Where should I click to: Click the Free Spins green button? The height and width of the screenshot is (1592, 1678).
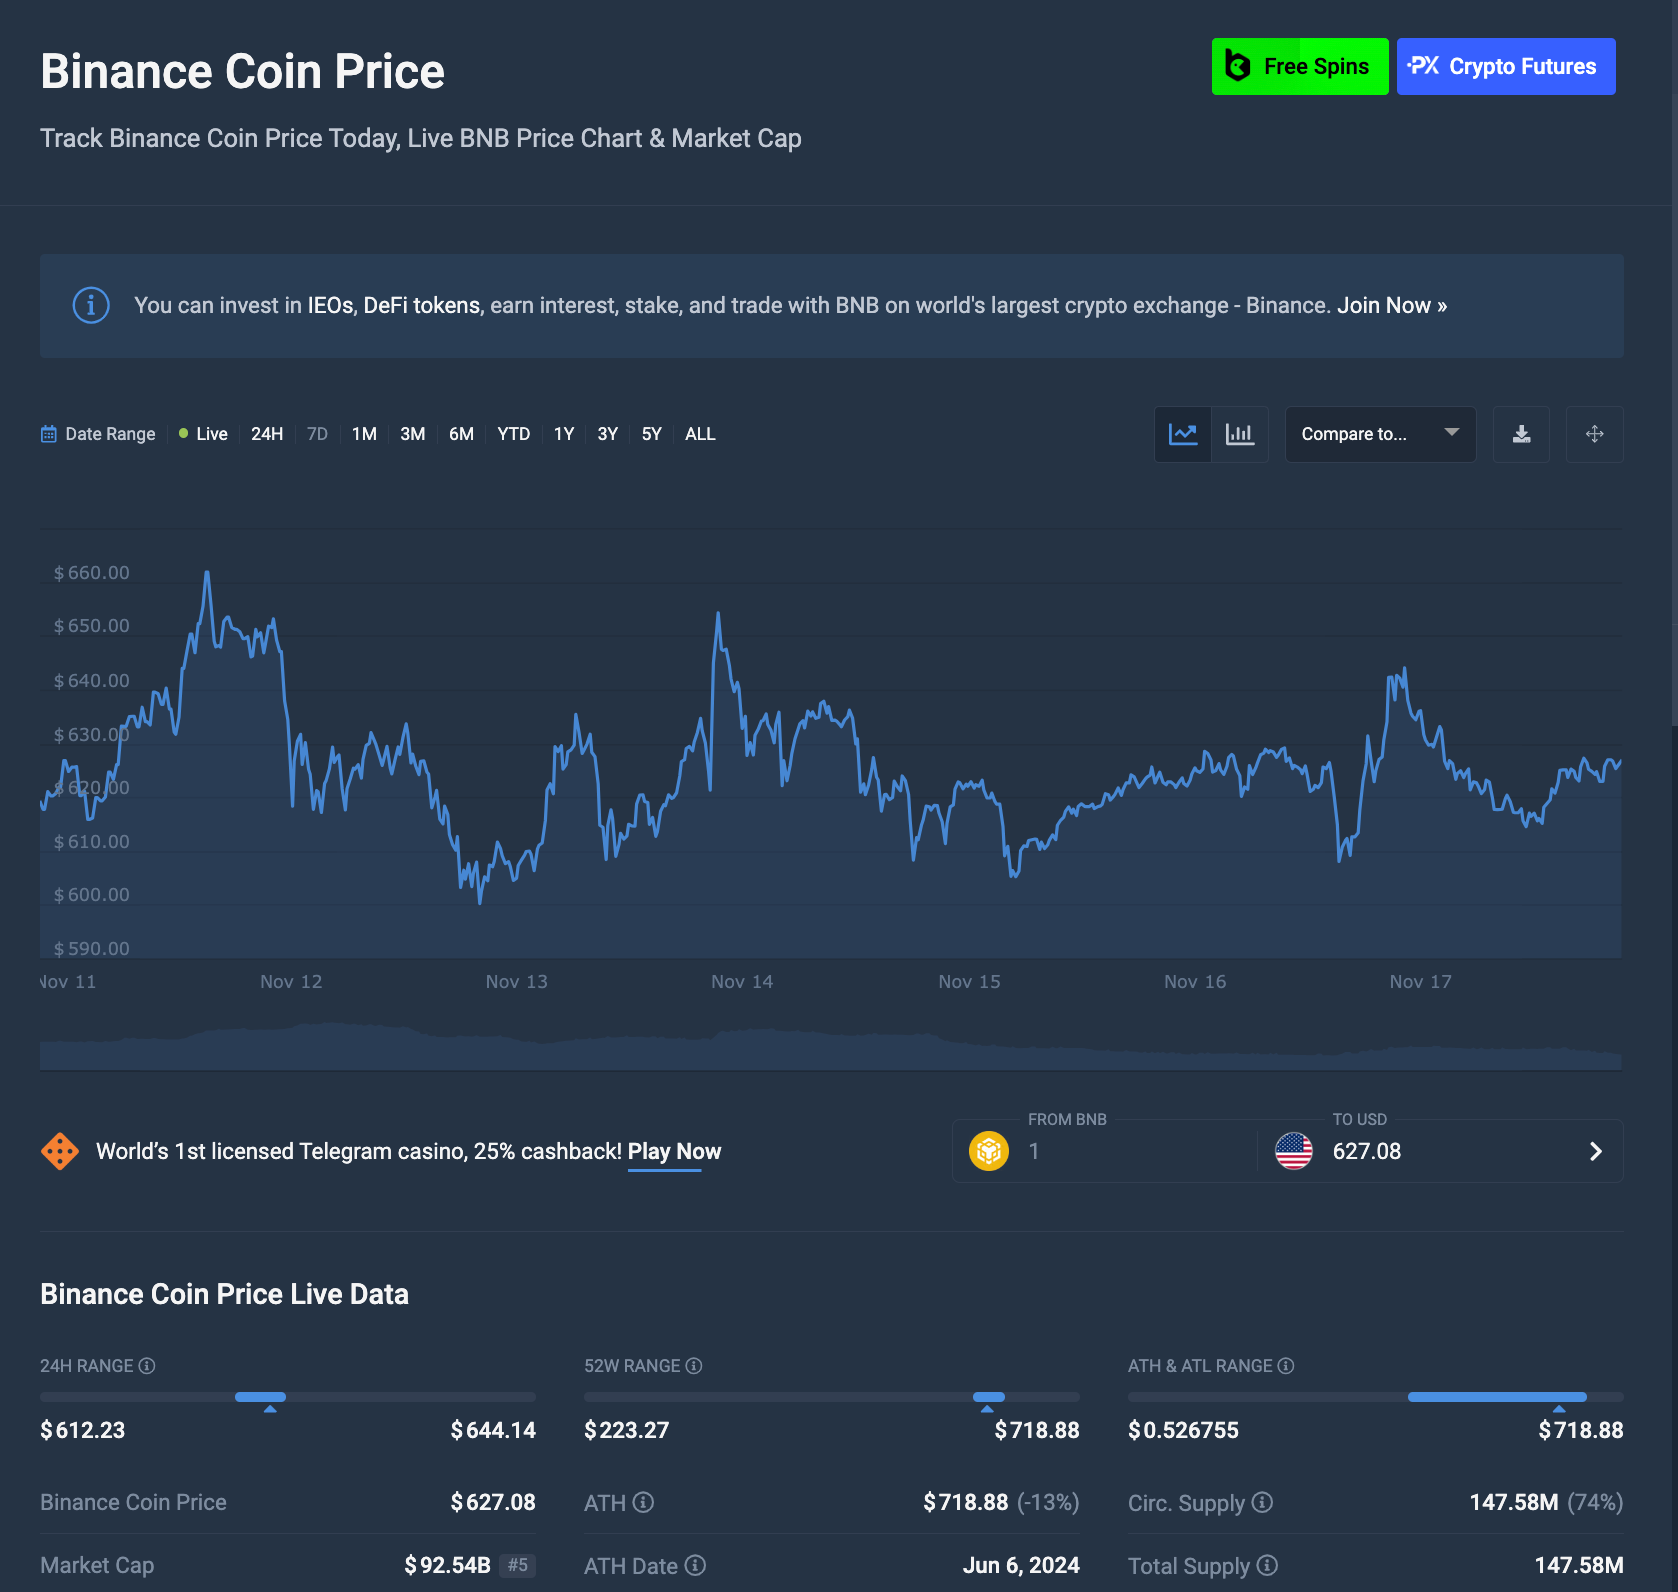click(x=1300, y=67)
